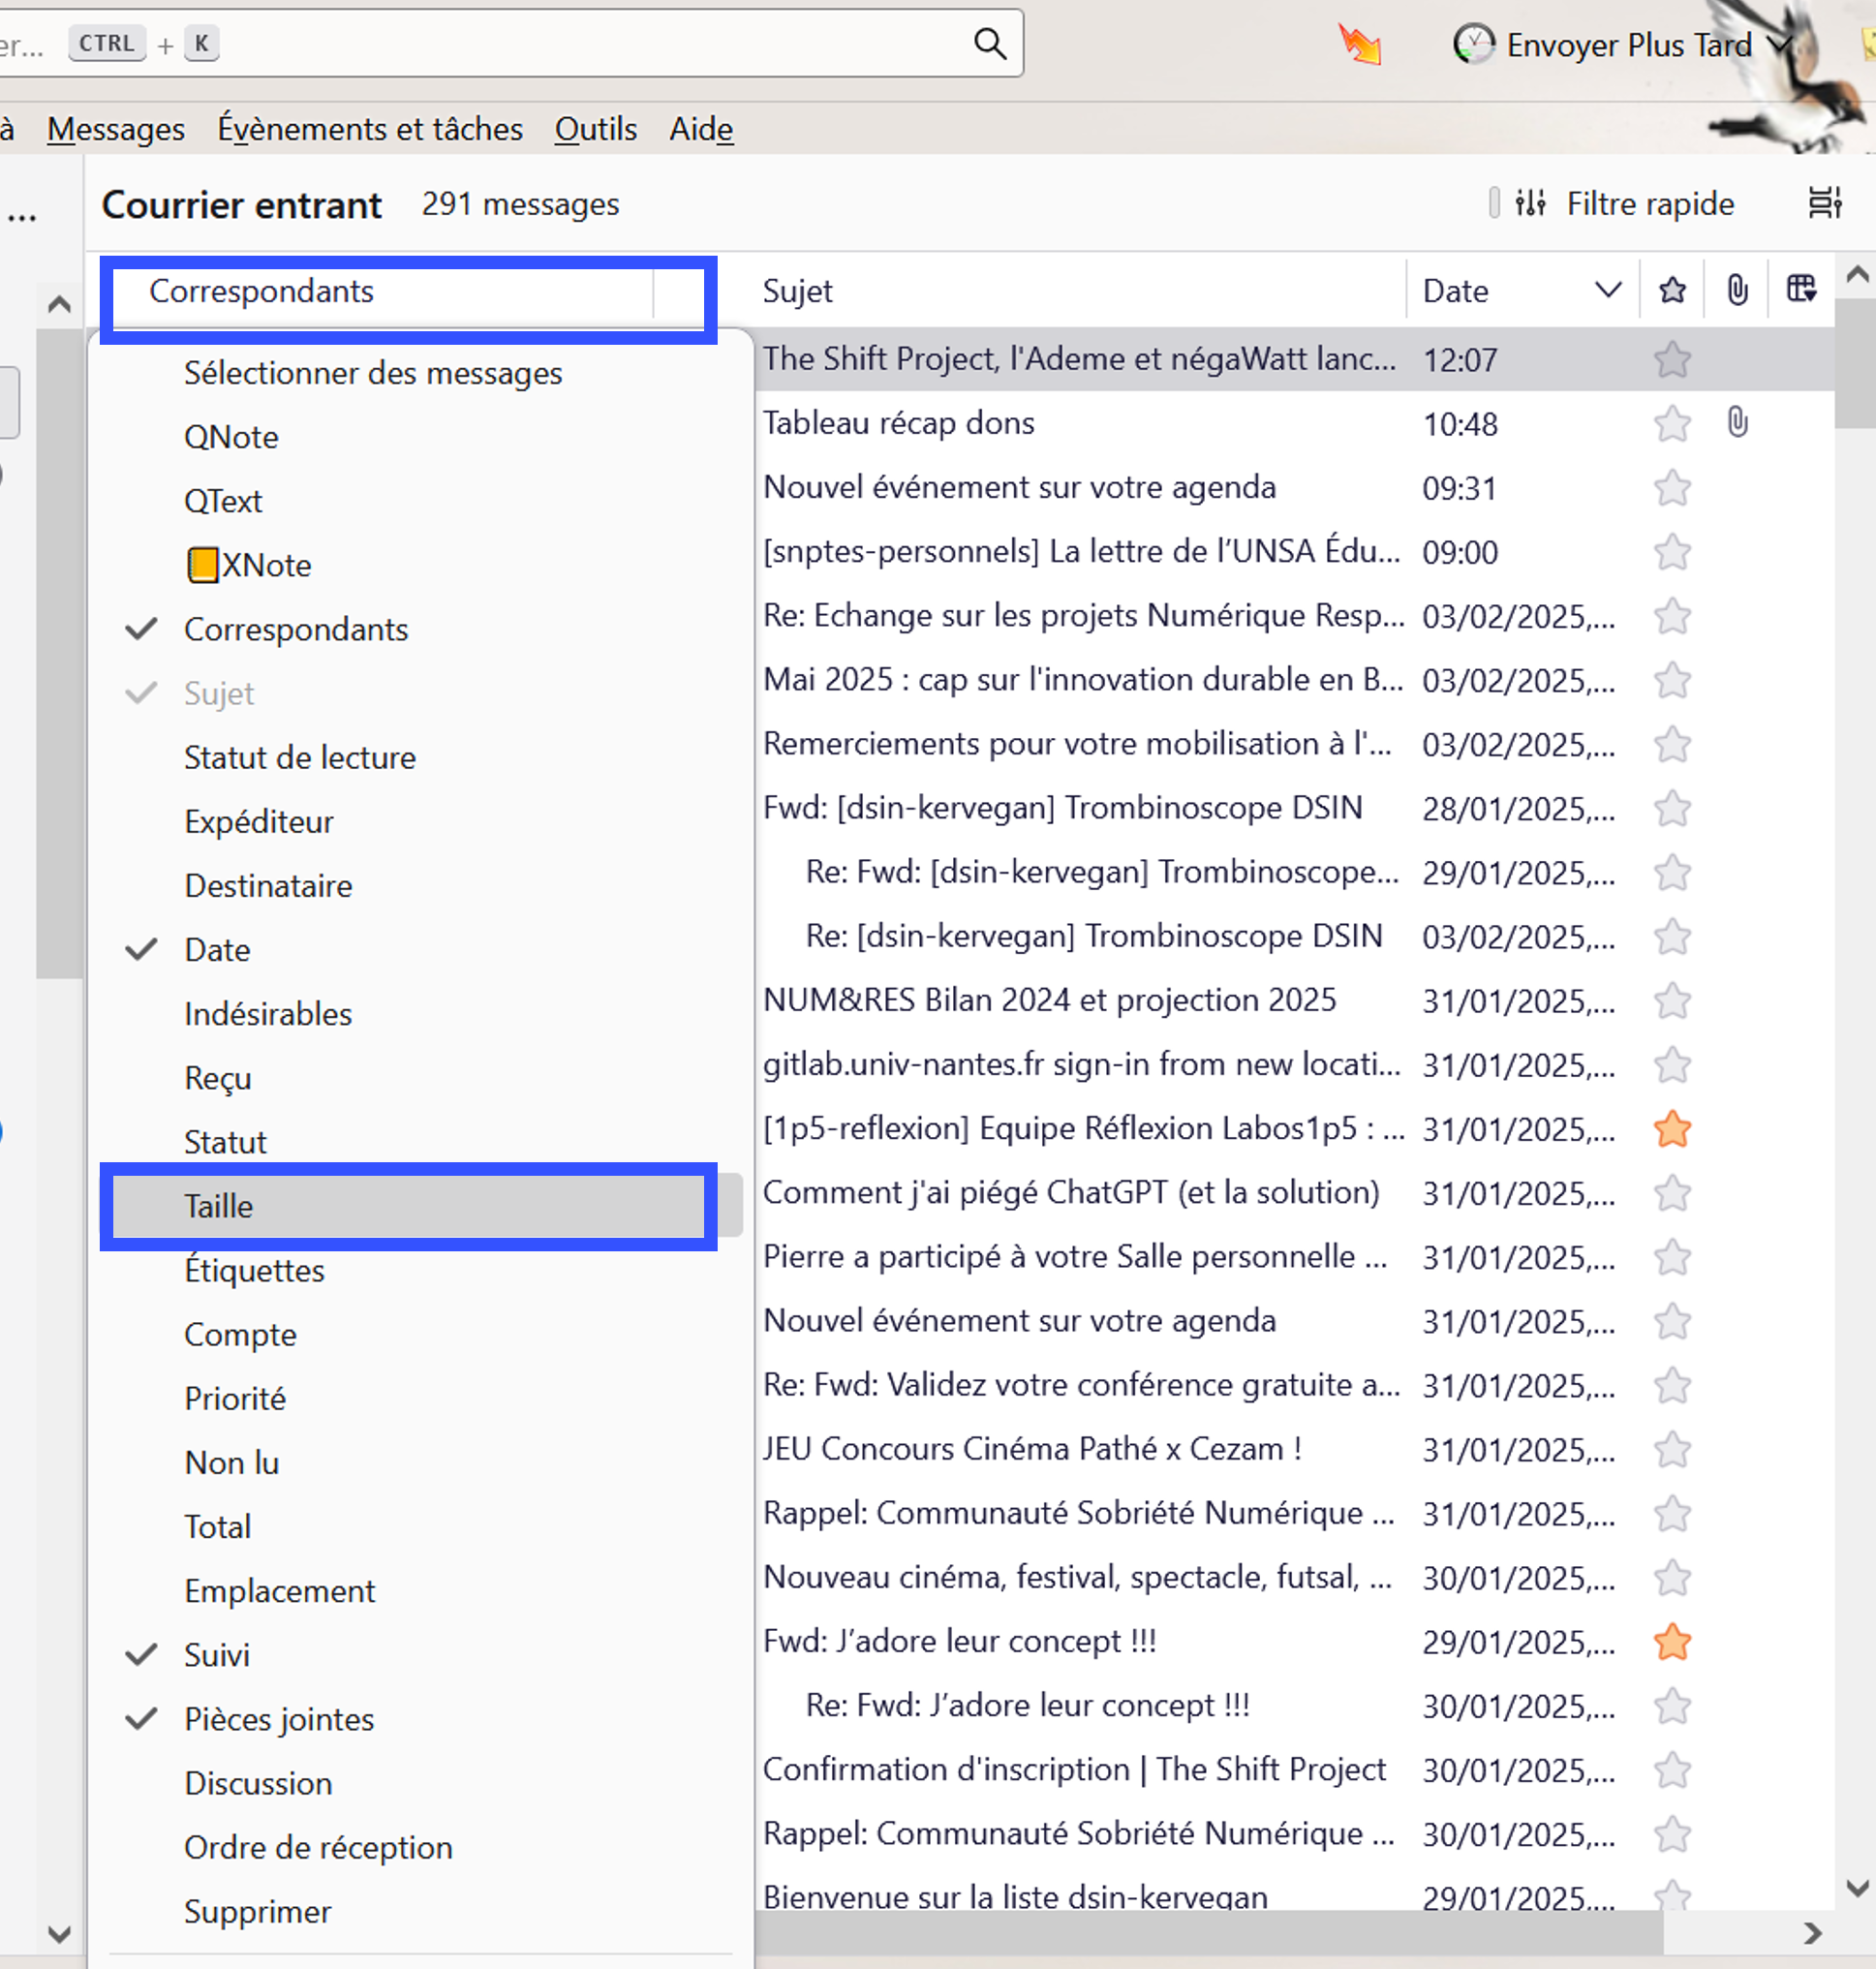This screenshot has width=1876, height=1969.
Task: Uncheck Correspondants column in menu
Action: coord(296,630)
